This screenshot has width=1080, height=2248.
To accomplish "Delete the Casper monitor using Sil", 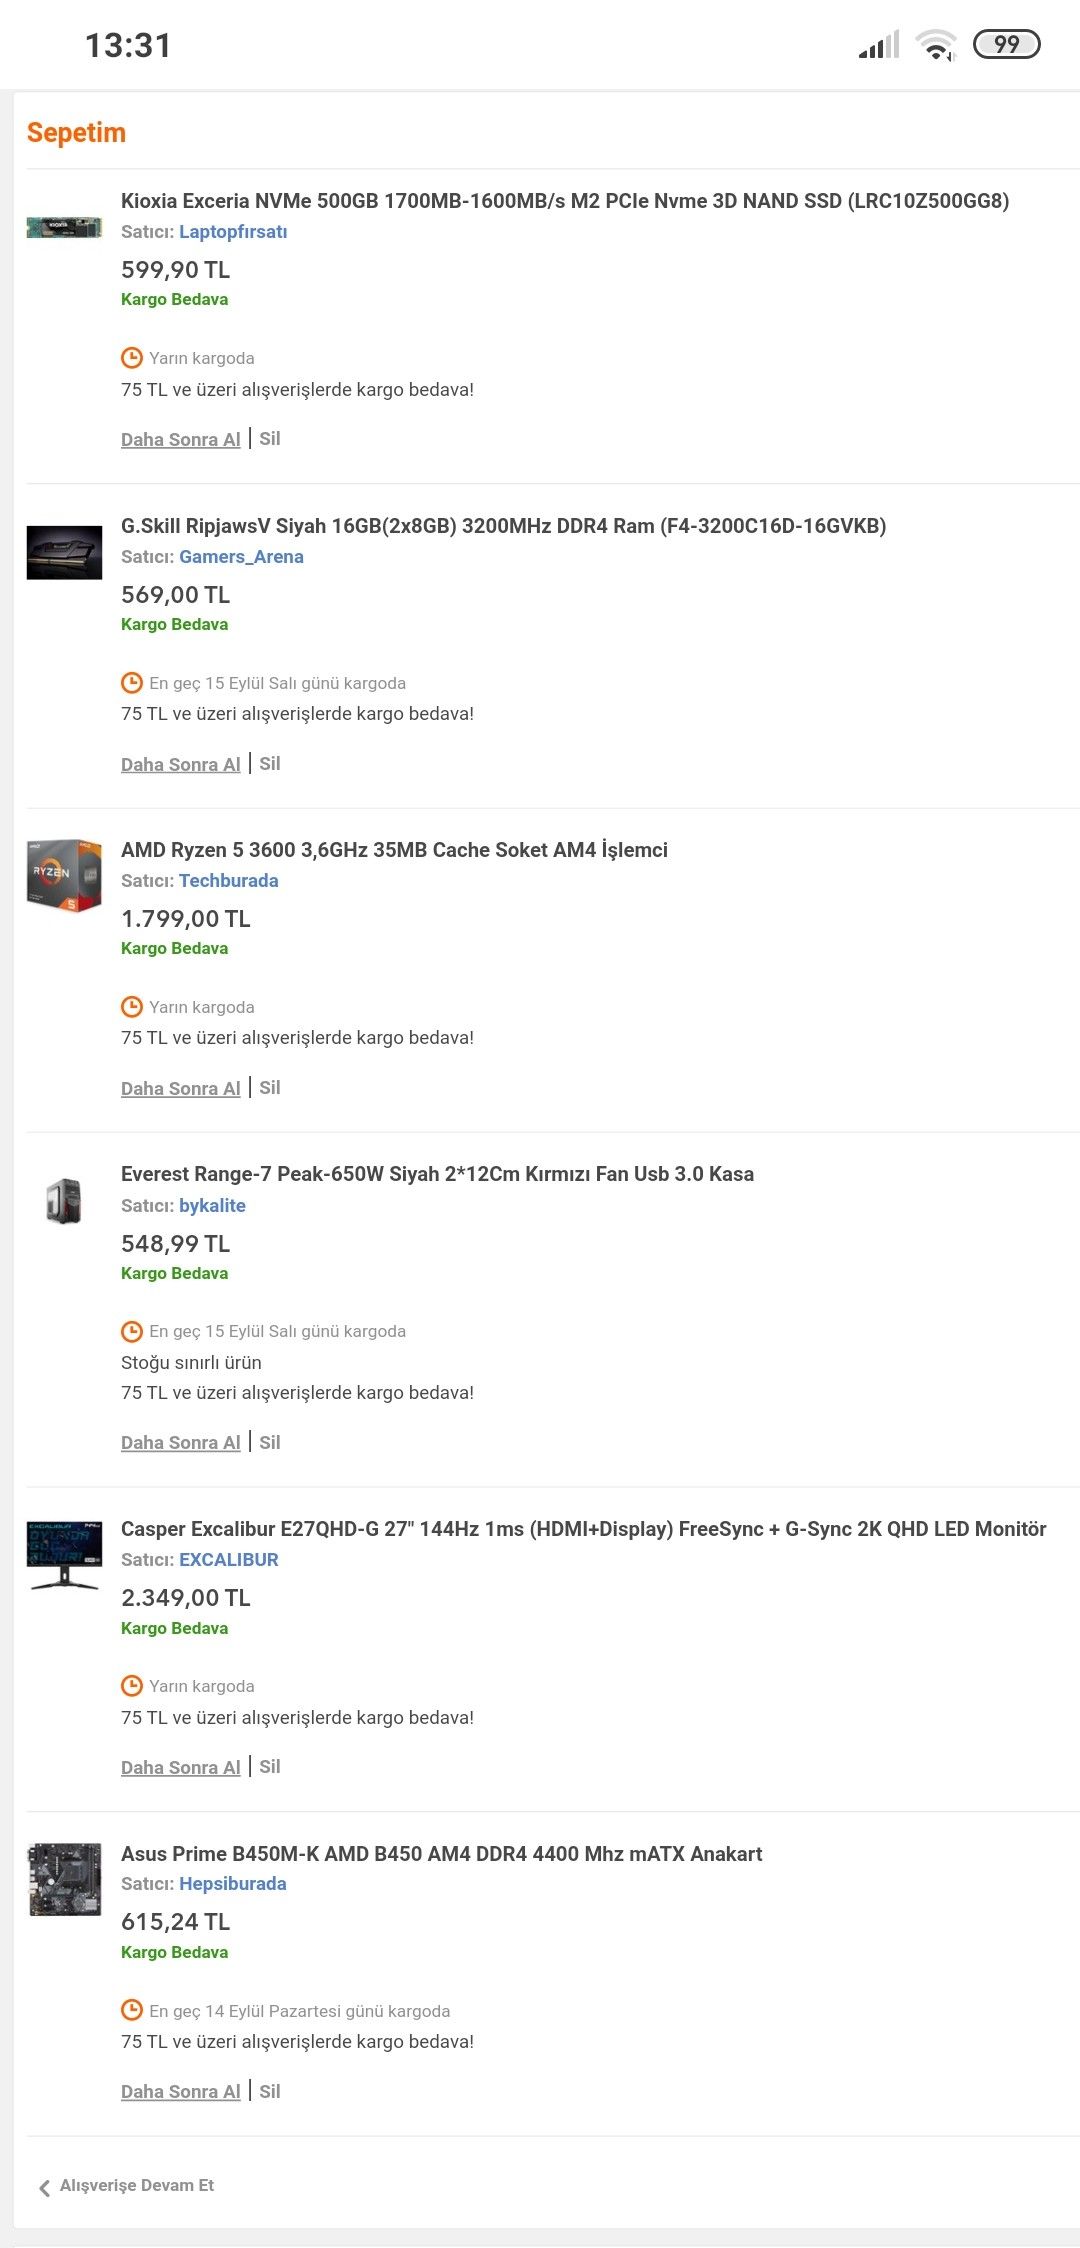I will coord(270,1766).
